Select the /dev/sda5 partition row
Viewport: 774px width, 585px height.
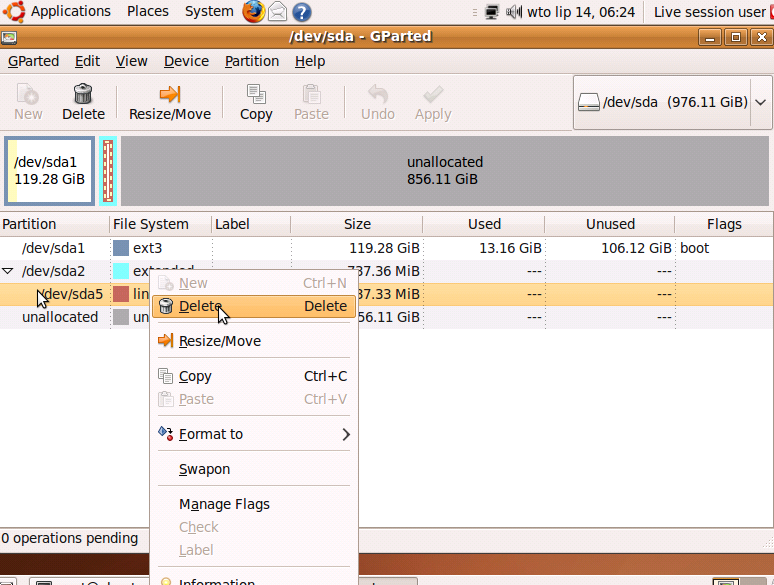[x=387, y=294]
